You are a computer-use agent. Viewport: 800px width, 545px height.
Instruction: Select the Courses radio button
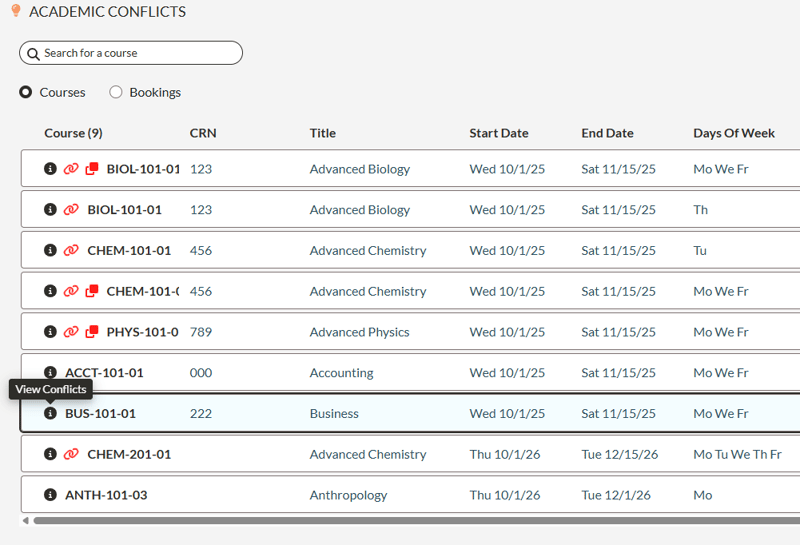26,92
